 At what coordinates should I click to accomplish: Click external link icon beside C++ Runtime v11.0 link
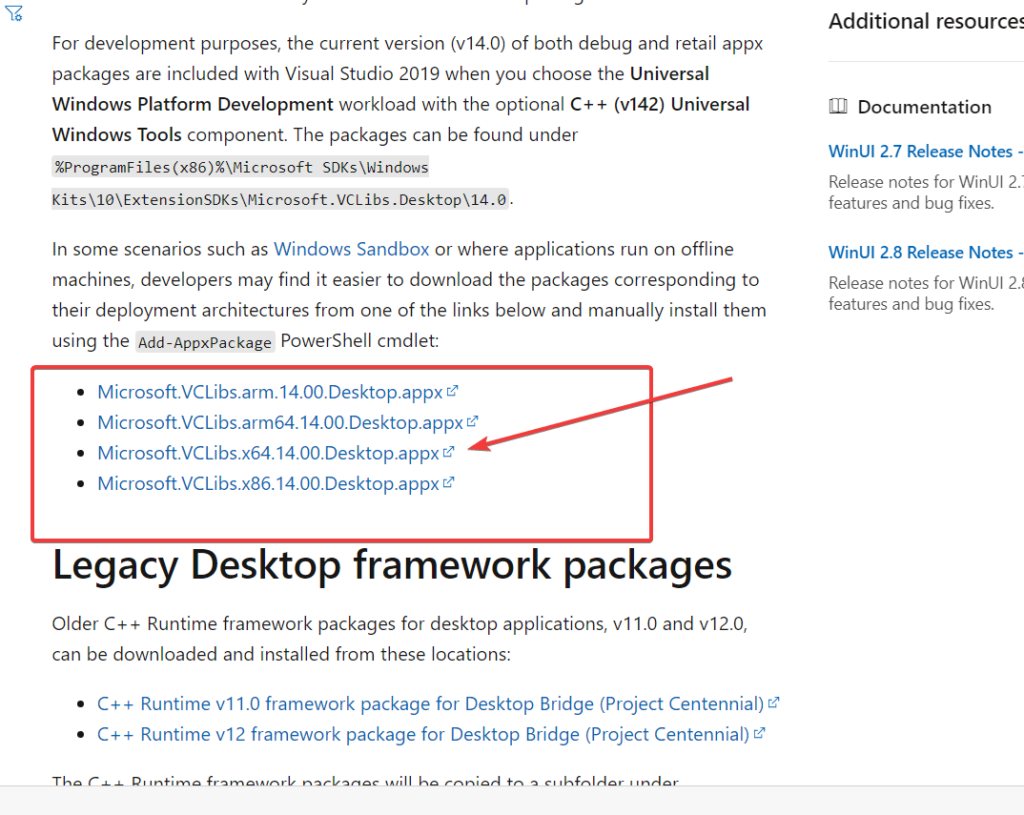[775, 702]
